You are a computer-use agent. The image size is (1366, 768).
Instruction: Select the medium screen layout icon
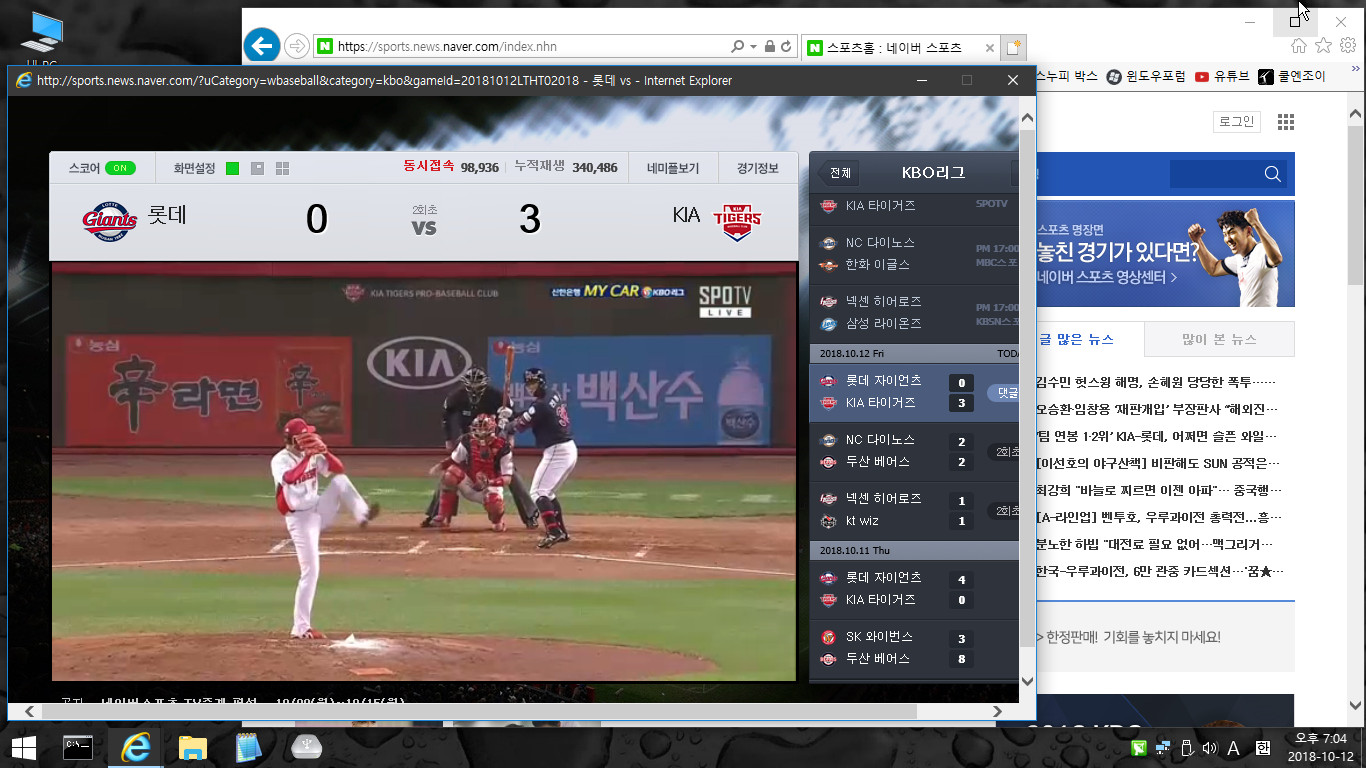tap(258, 169)
